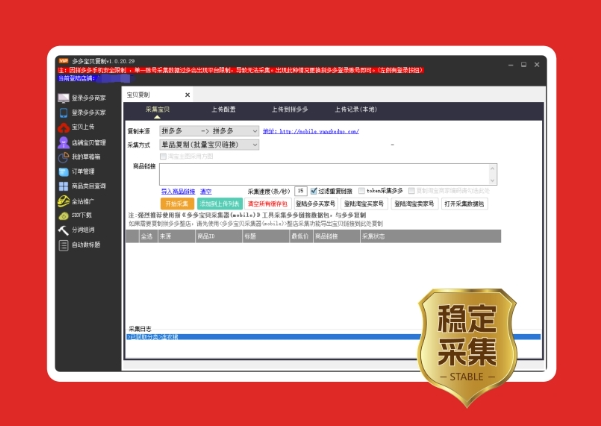This screenshot has width=601, height=426.
Task: Click the document list icon 自动做标题
Action: click(x=63, y=245)
